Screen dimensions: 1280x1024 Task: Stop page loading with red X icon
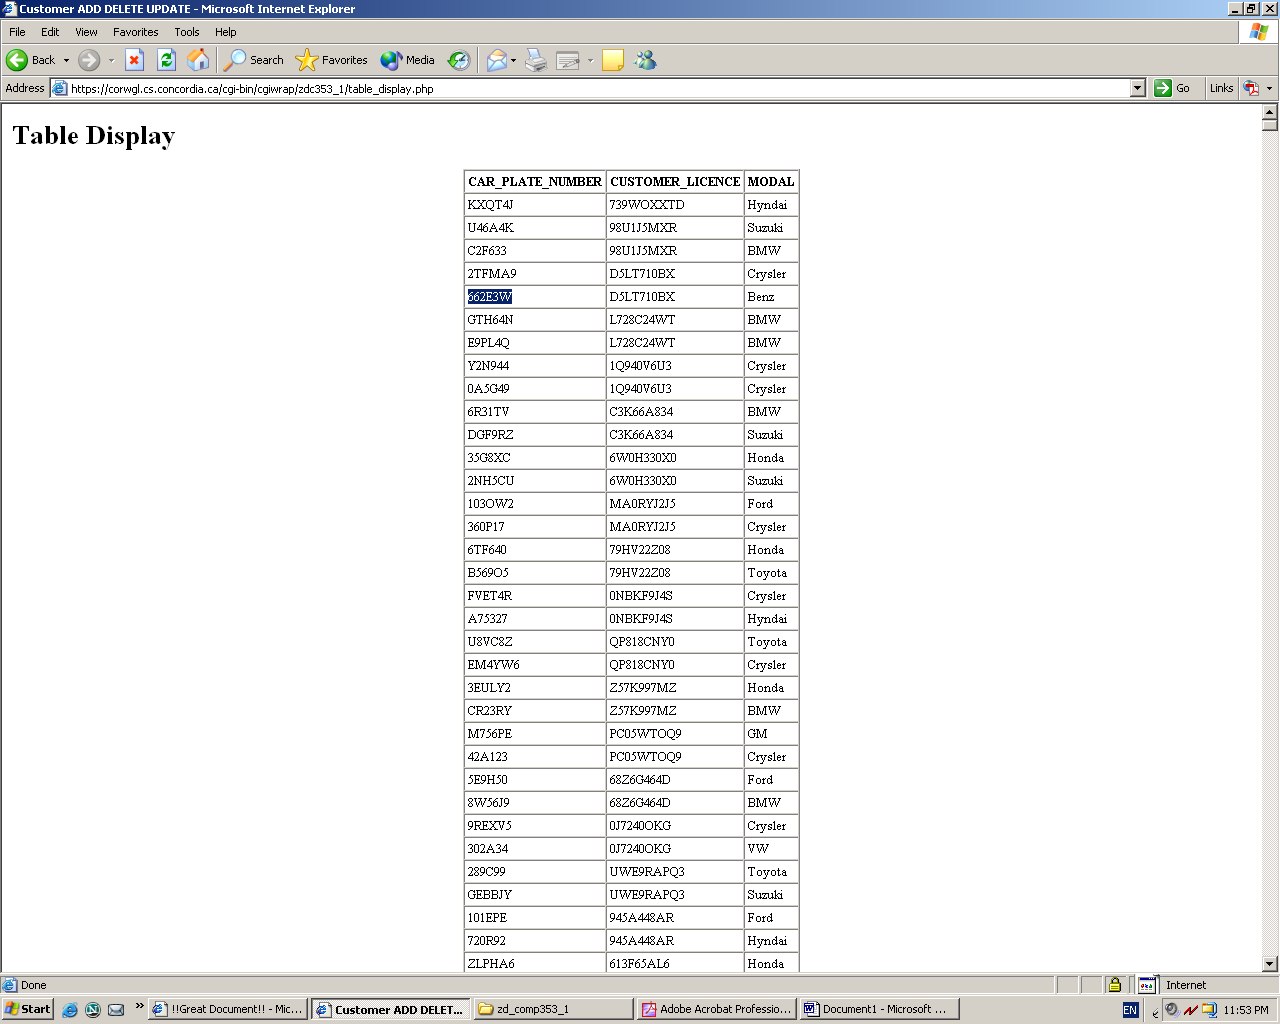(134, 60)
